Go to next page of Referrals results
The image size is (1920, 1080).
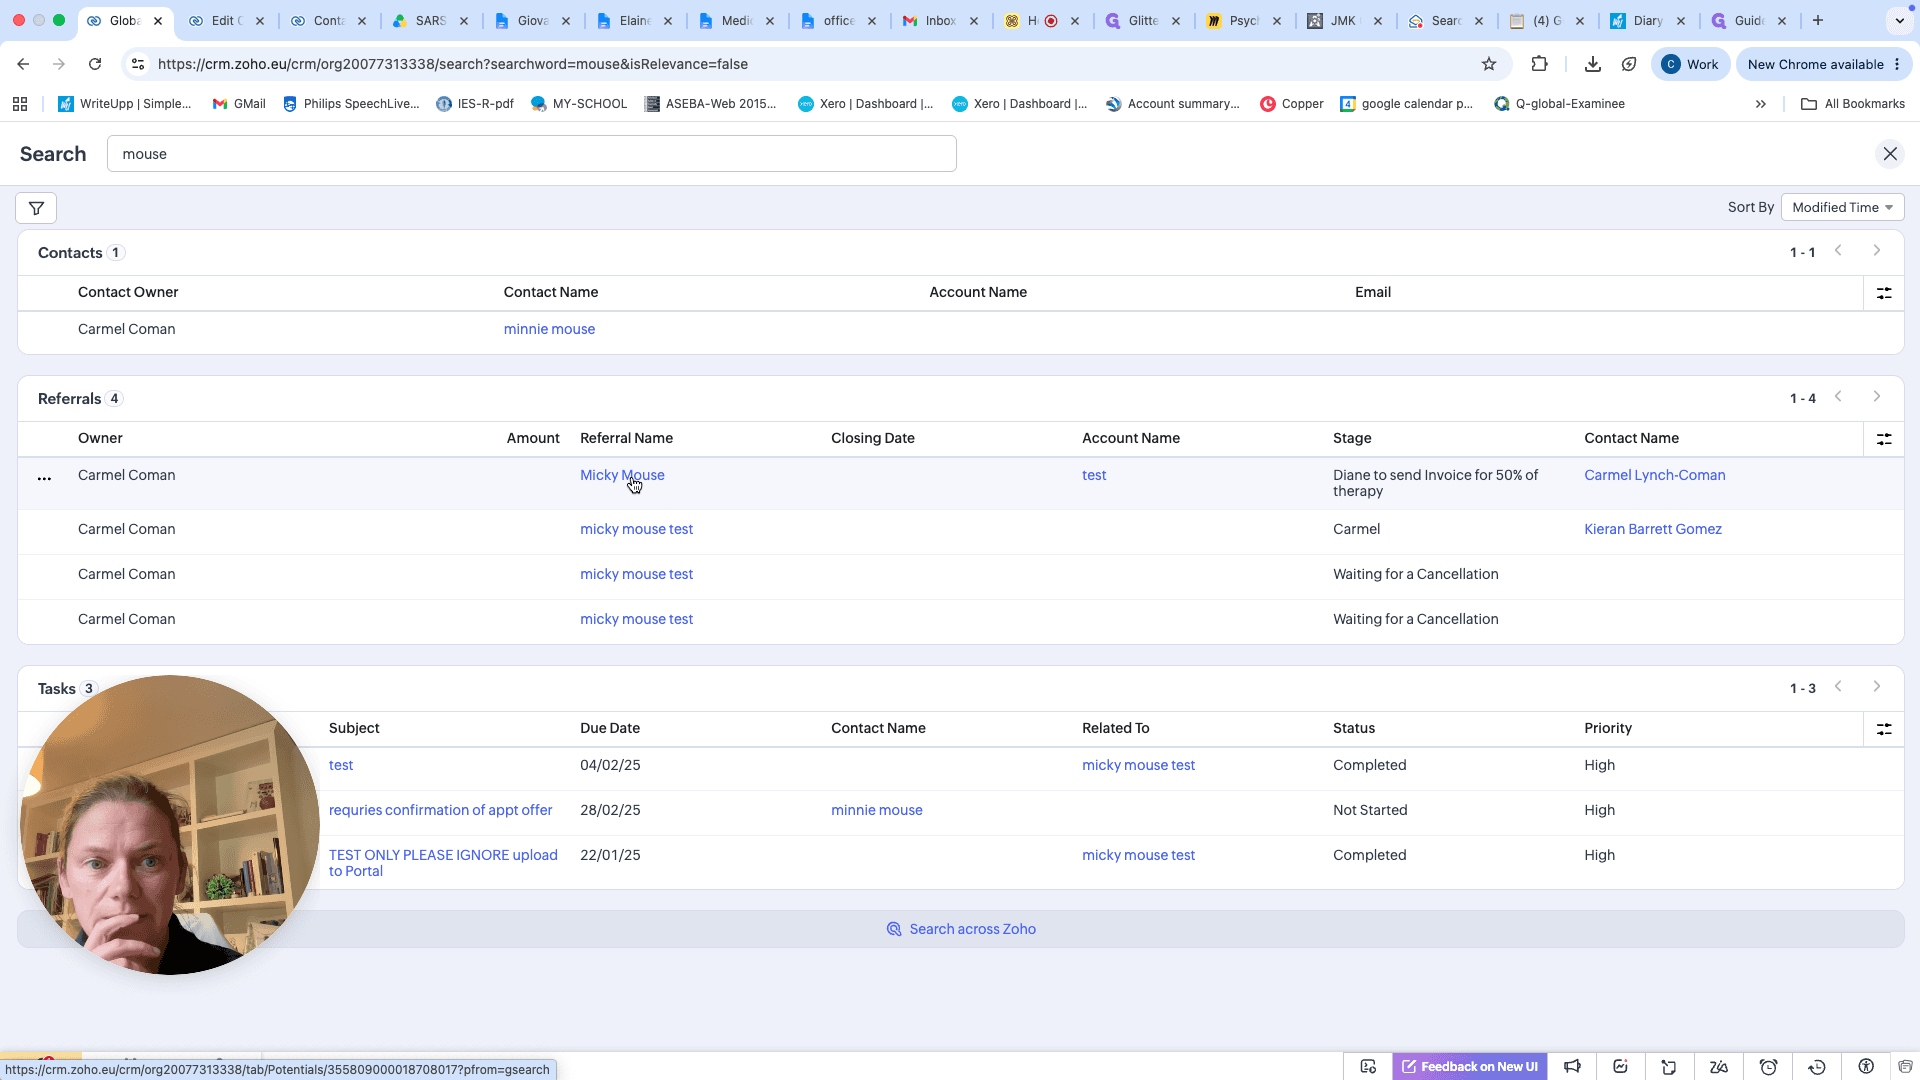[1877, 397]
